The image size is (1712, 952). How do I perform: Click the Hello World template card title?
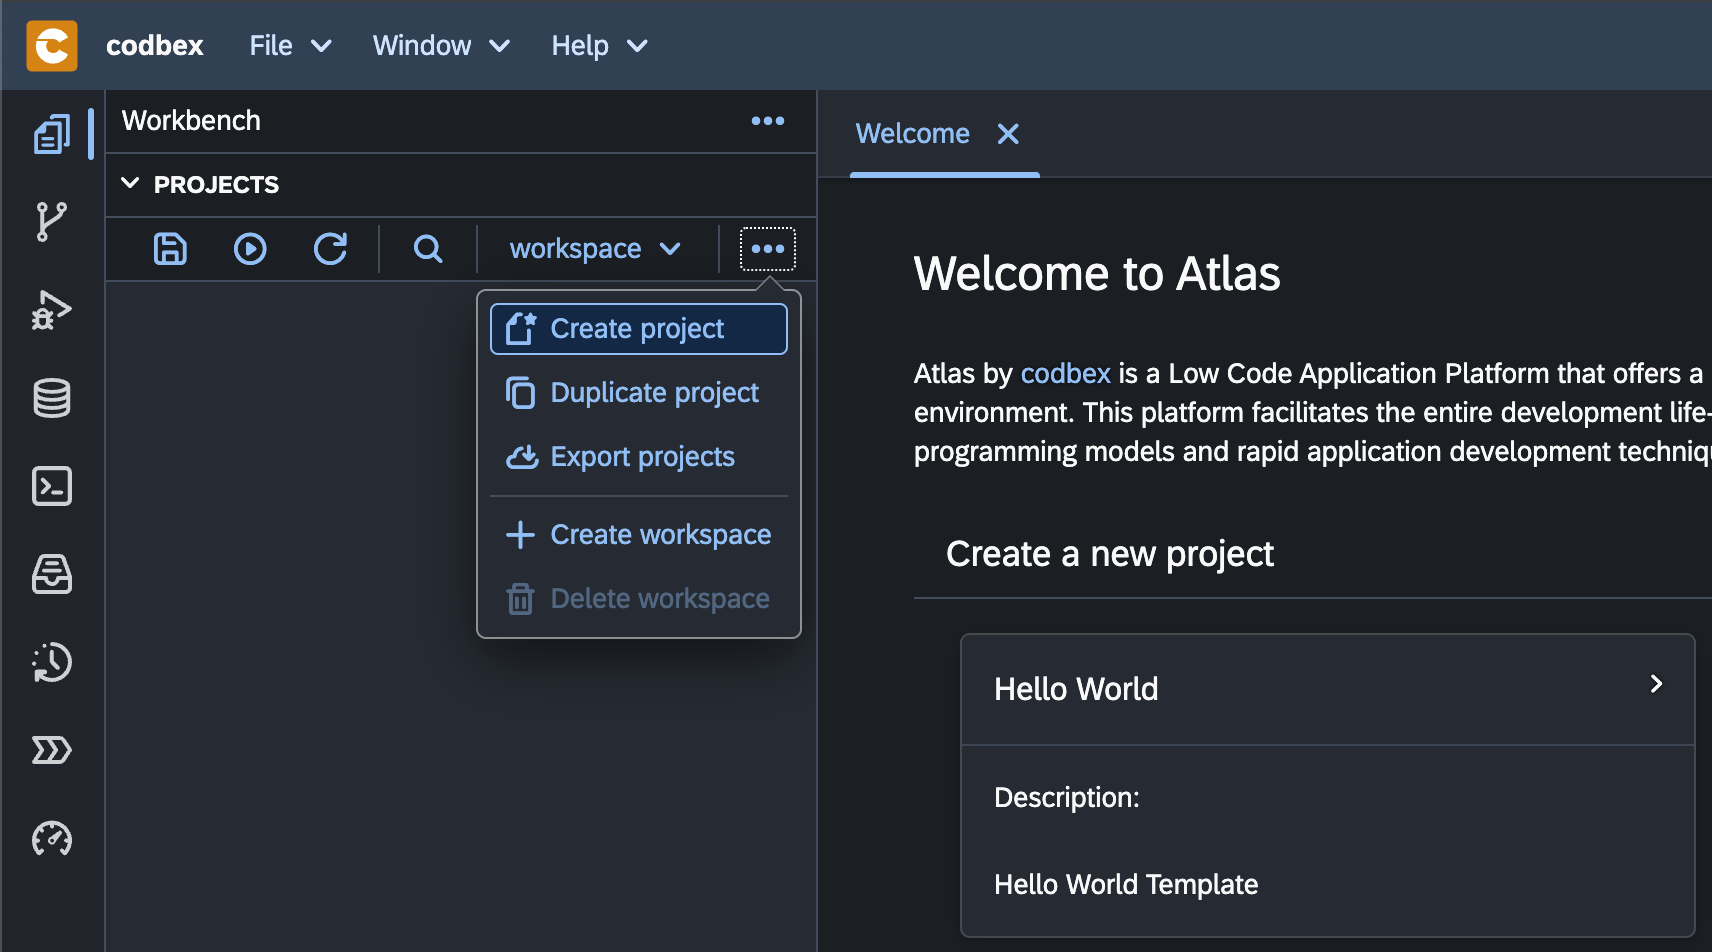click(1076, 689)
